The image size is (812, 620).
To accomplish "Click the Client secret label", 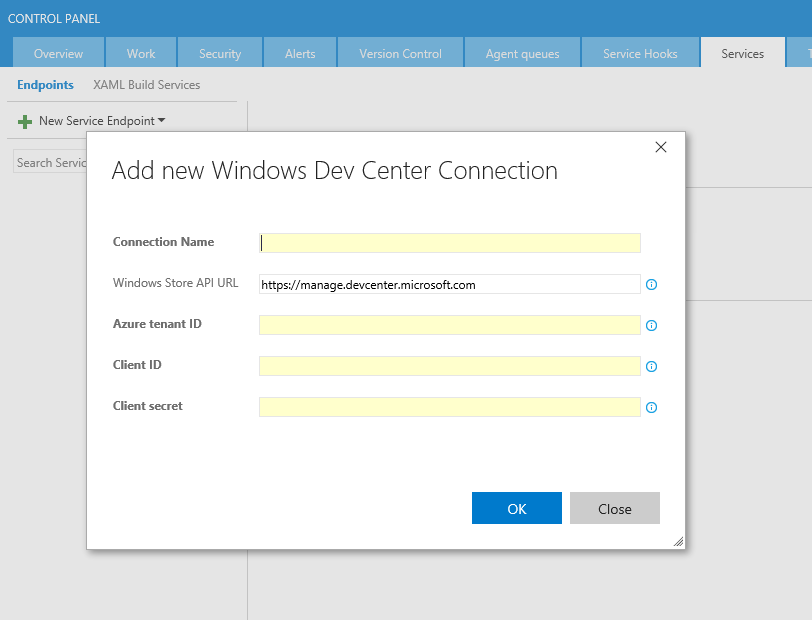I will click(x=148, y=406).
